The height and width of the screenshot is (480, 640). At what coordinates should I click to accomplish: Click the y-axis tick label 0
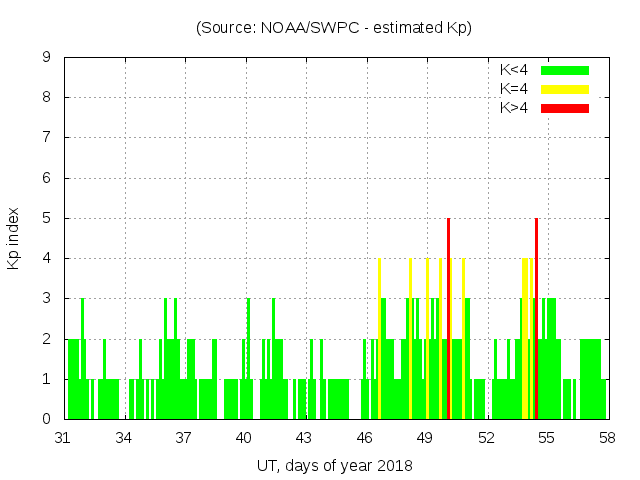coord(46,419)
